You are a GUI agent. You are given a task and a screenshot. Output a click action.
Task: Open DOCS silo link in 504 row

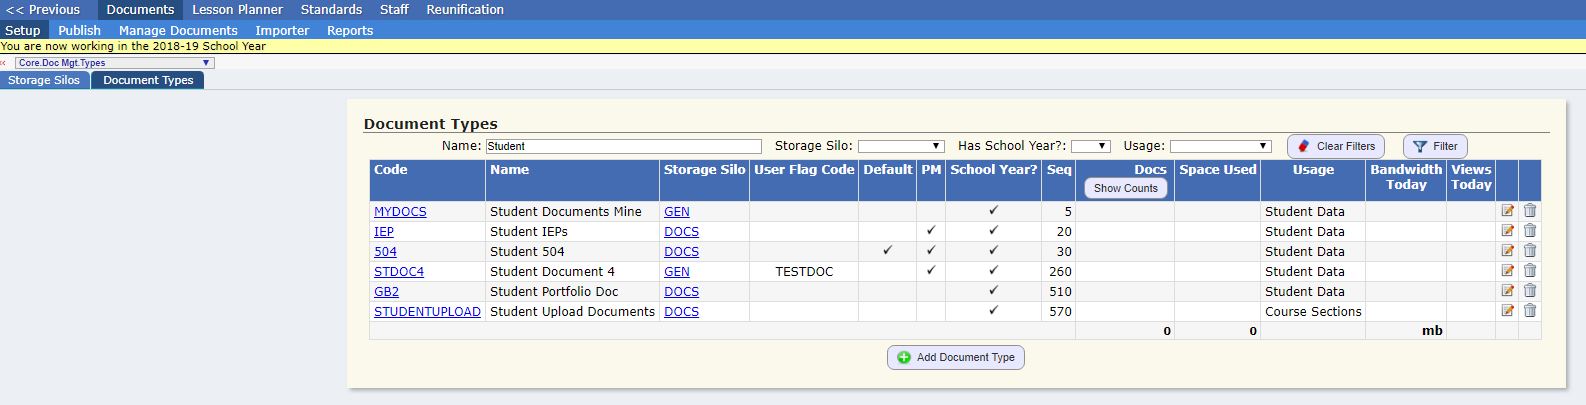(x=681, y=252)
